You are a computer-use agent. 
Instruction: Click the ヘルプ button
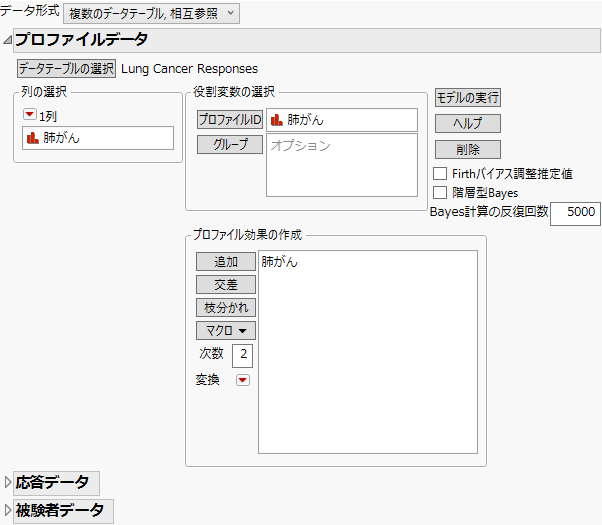467,123
